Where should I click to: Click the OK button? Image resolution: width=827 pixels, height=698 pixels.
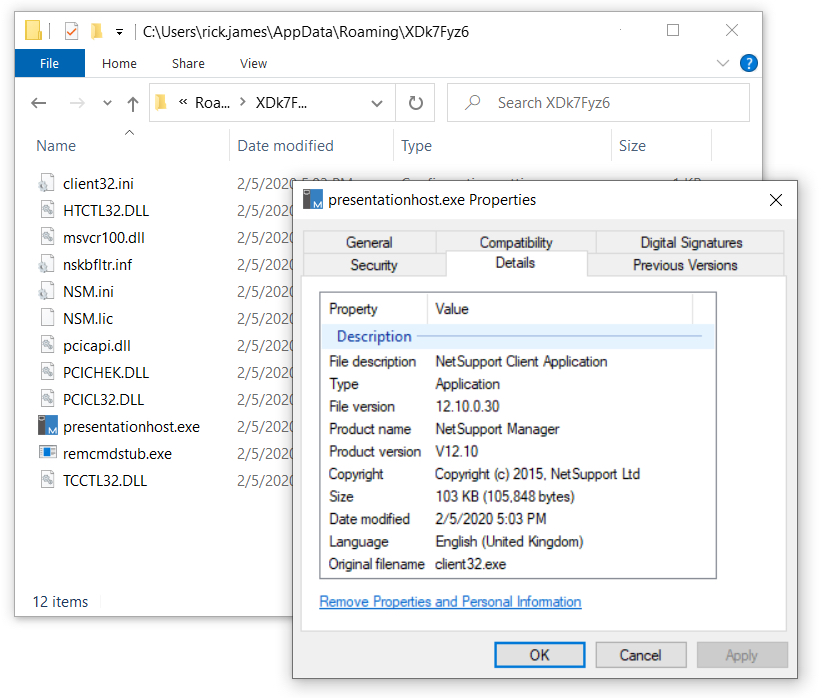pos(540,655)
